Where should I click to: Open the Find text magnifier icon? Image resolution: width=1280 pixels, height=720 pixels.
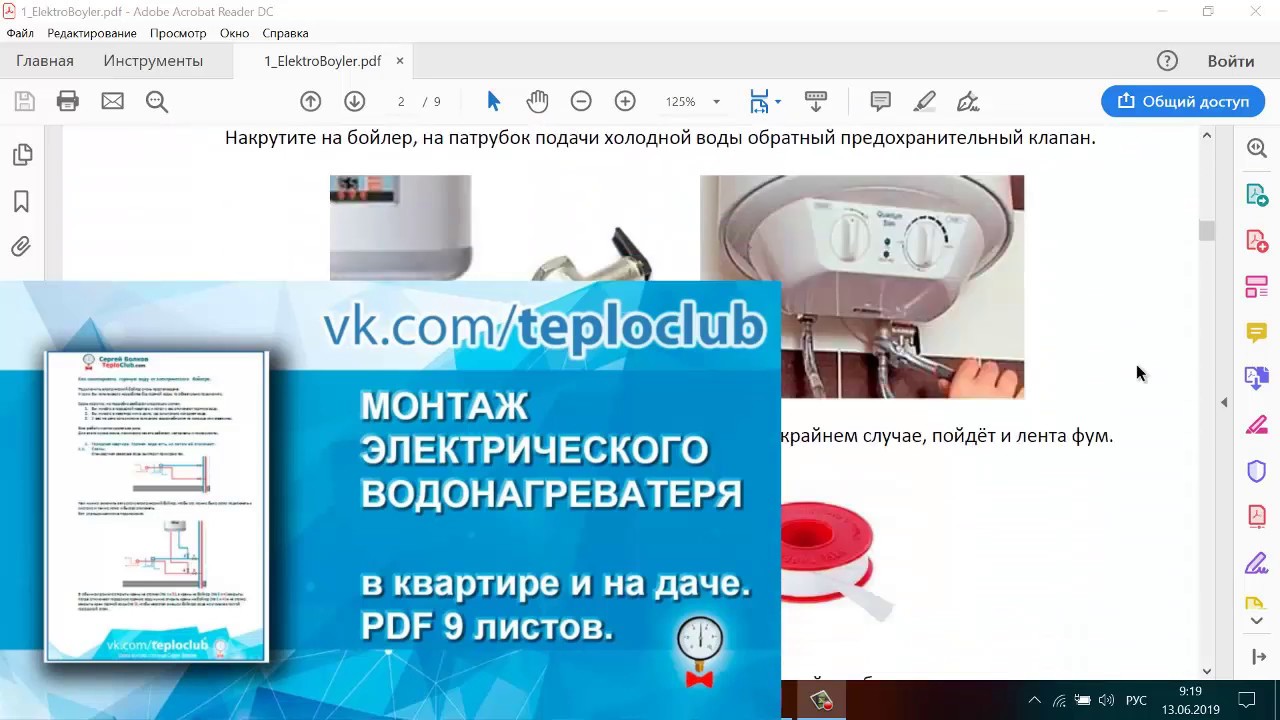[156, 101]
